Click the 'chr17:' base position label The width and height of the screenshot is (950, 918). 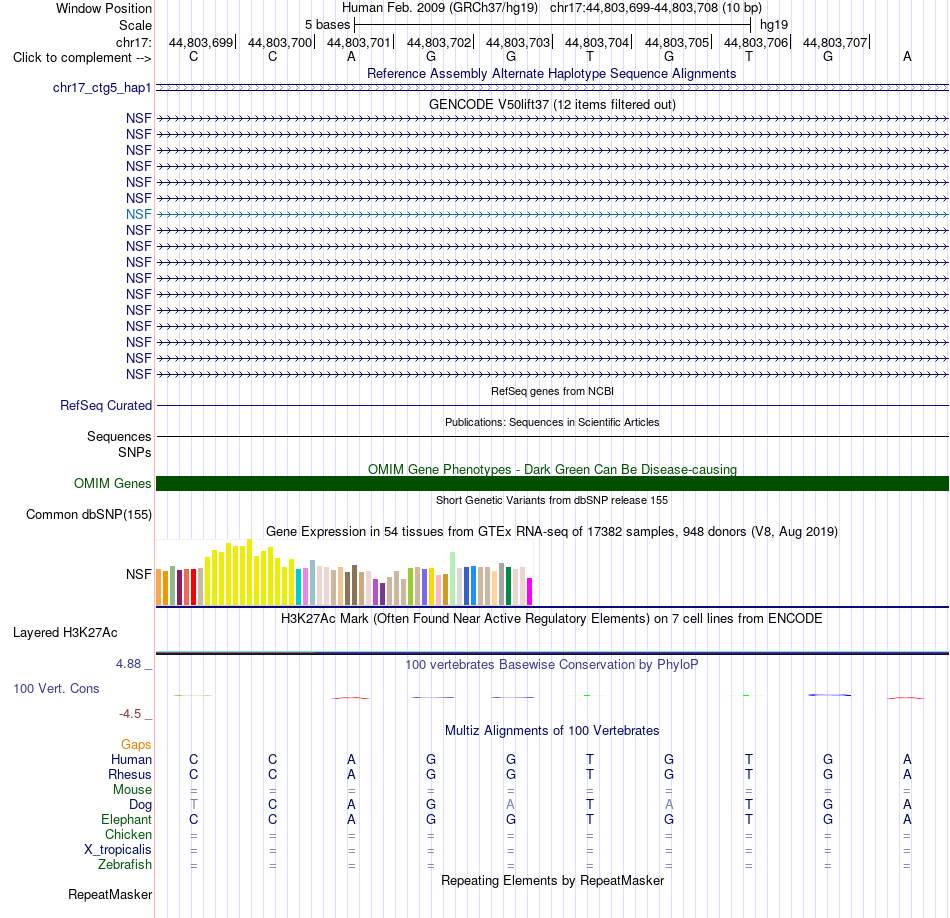133,42
